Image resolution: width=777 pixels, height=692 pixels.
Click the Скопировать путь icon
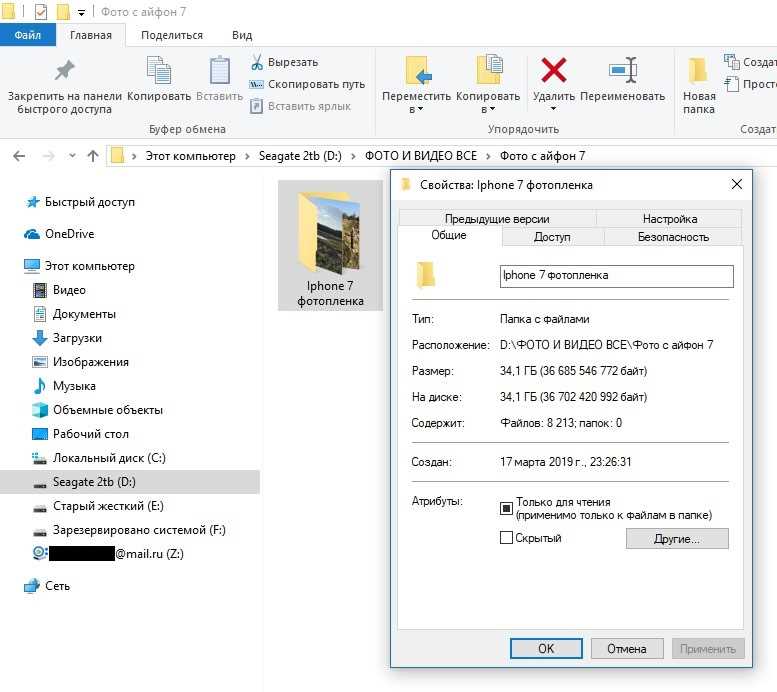coord(257,84)
